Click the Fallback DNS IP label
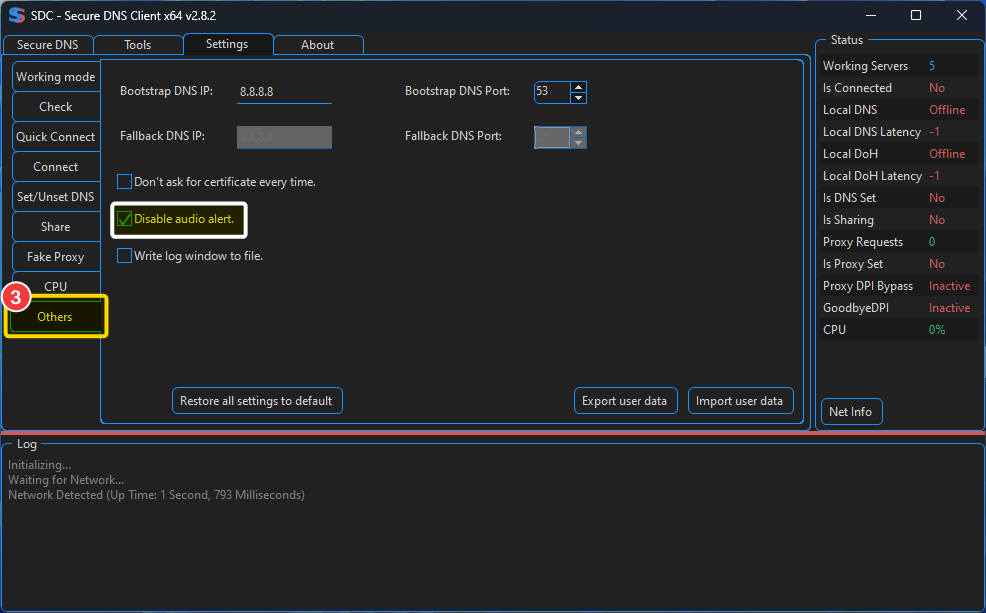This screenshot has width=986, height=613. [162, 136]
